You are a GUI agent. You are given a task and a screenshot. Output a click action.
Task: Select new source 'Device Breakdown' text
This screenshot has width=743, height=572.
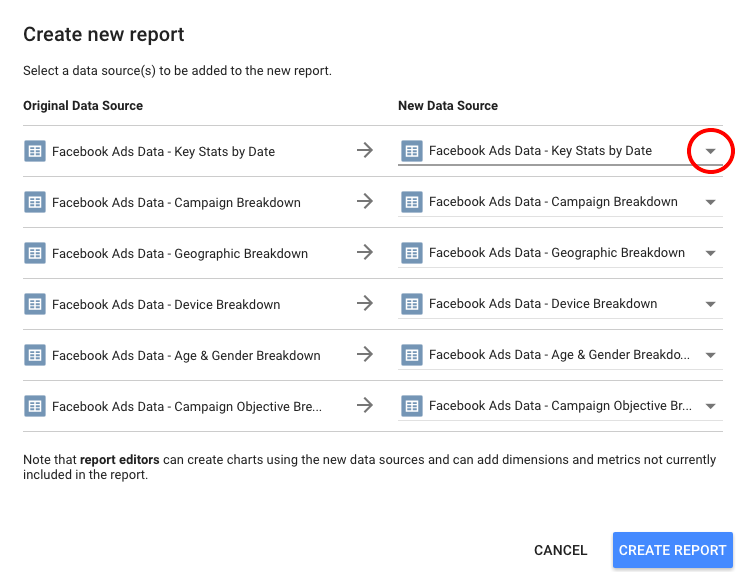tap(543, 304)
